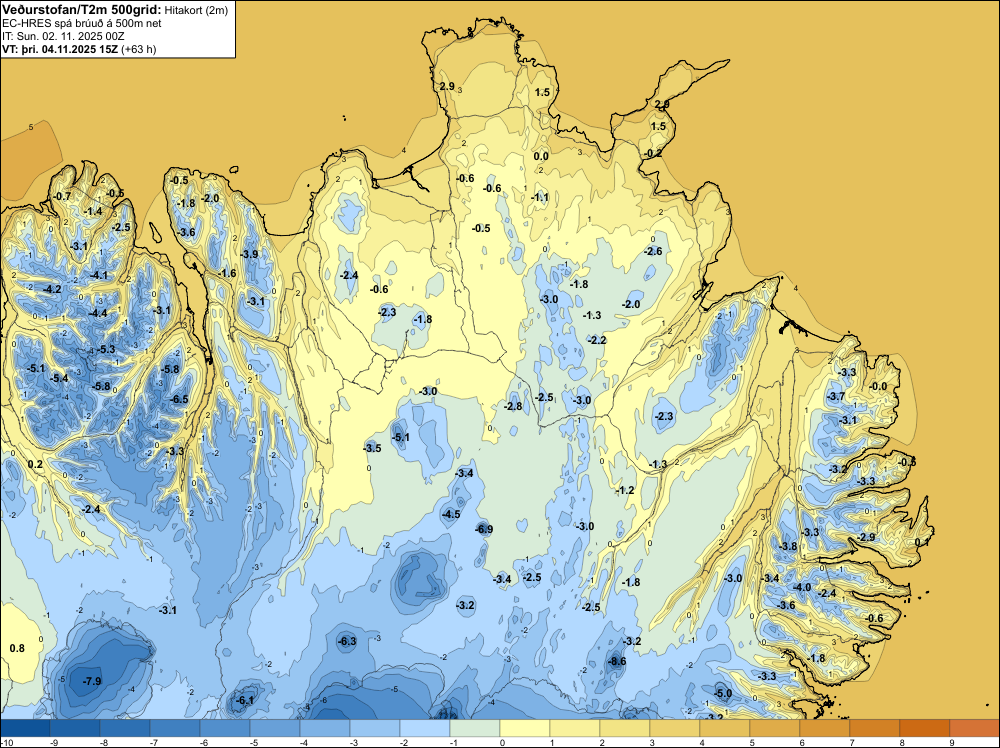Click the -1.4 temperature label
This screenshot has height=748, width=1000.
(x=92, y=211)
